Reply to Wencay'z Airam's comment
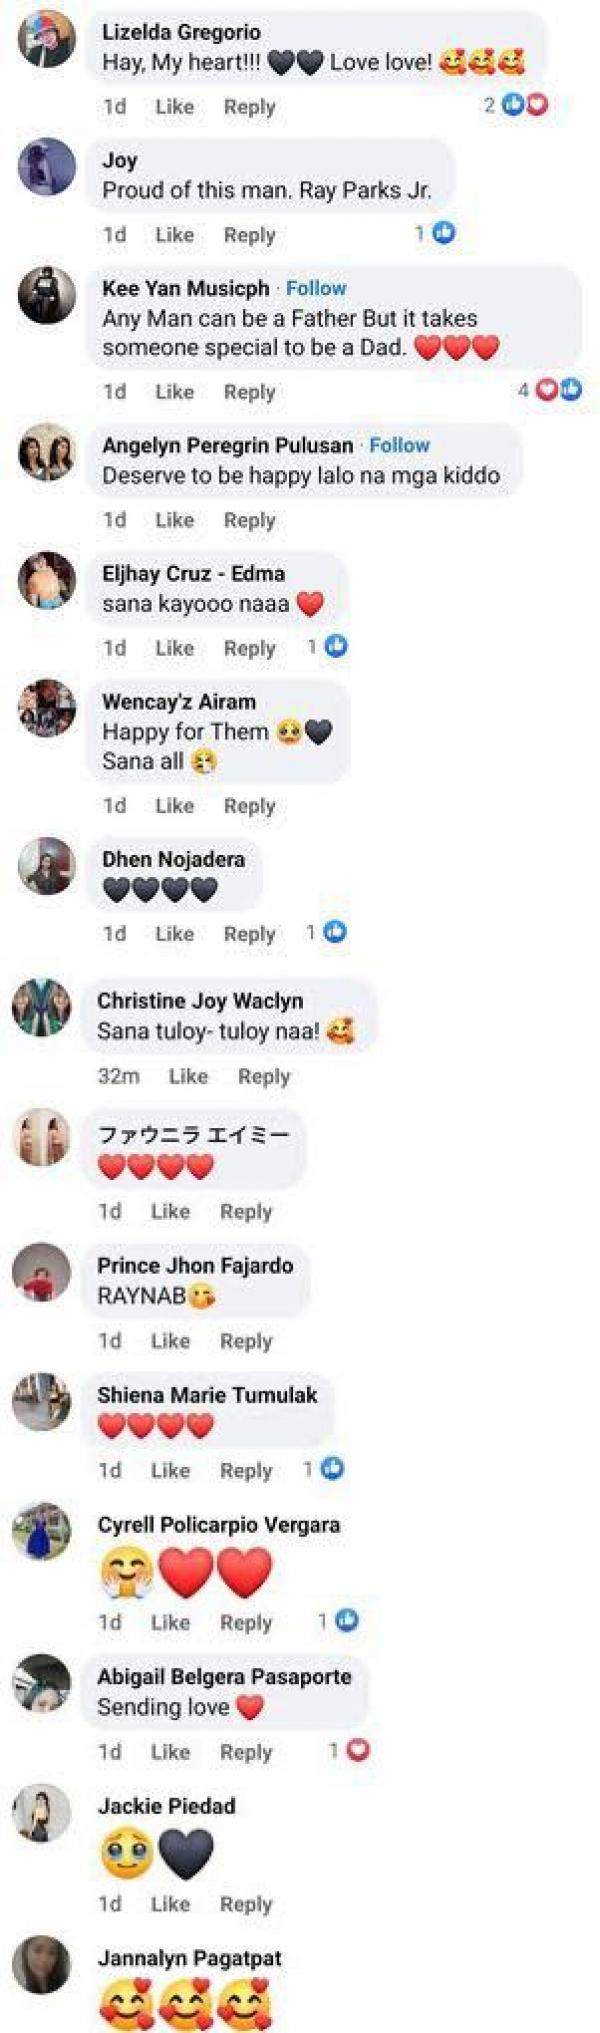600x2033 pixels. [x=249, y=805]
